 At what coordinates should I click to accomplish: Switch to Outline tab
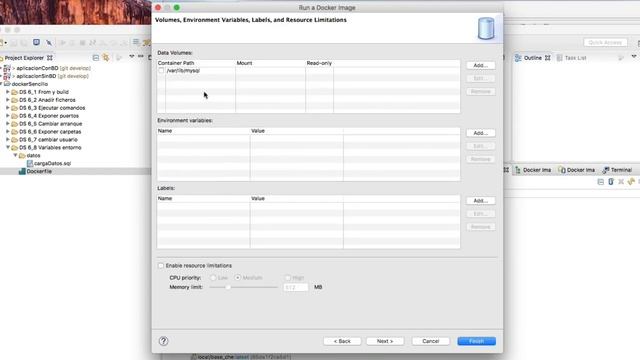tap(532, 58)
